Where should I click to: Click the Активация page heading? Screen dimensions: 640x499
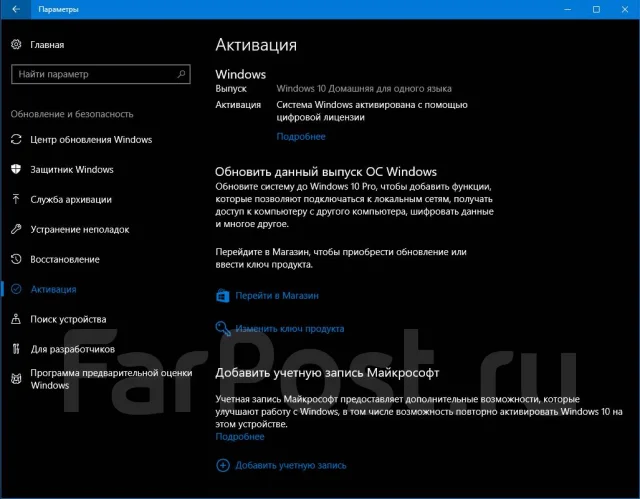256,45
